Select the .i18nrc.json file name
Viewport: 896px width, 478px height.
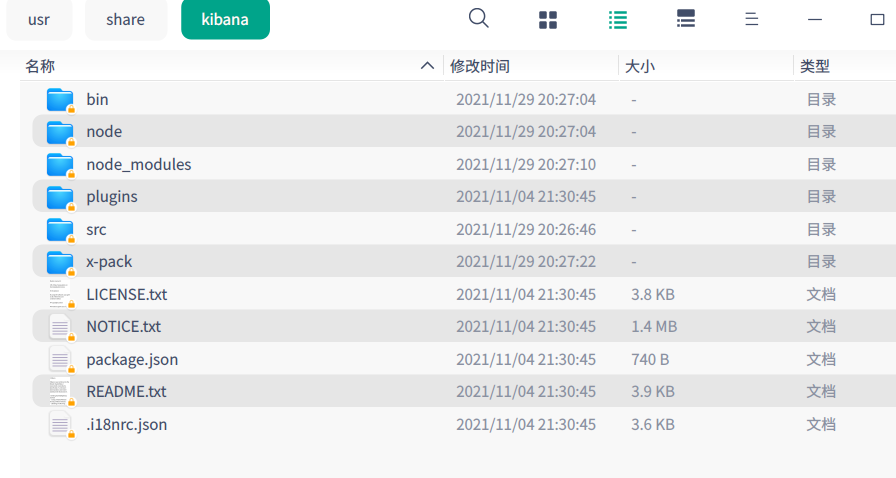coord(127,425)
